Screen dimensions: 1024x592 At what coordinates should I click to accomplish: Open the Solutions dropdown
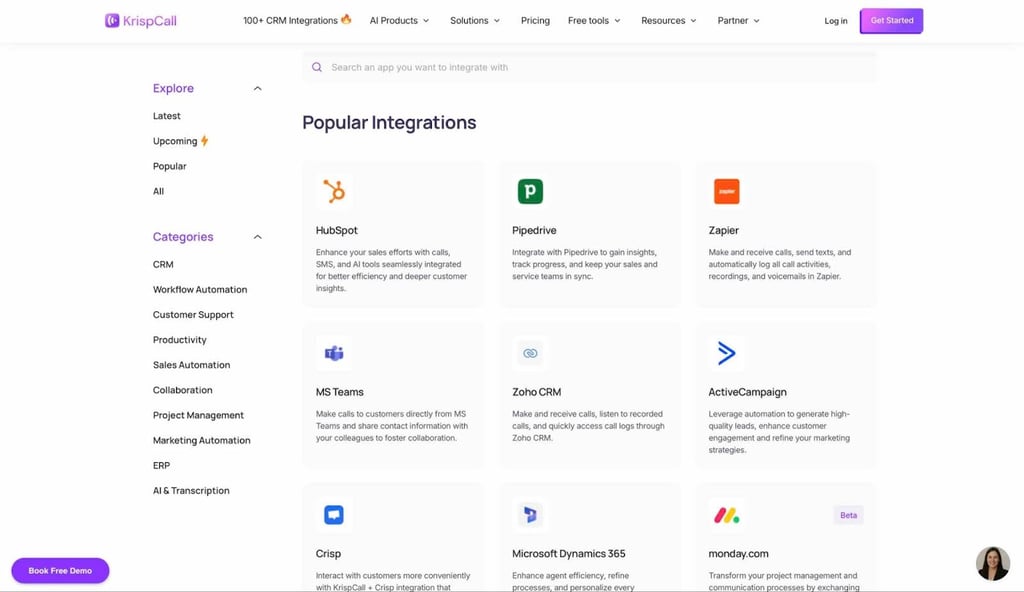(475, 21)
